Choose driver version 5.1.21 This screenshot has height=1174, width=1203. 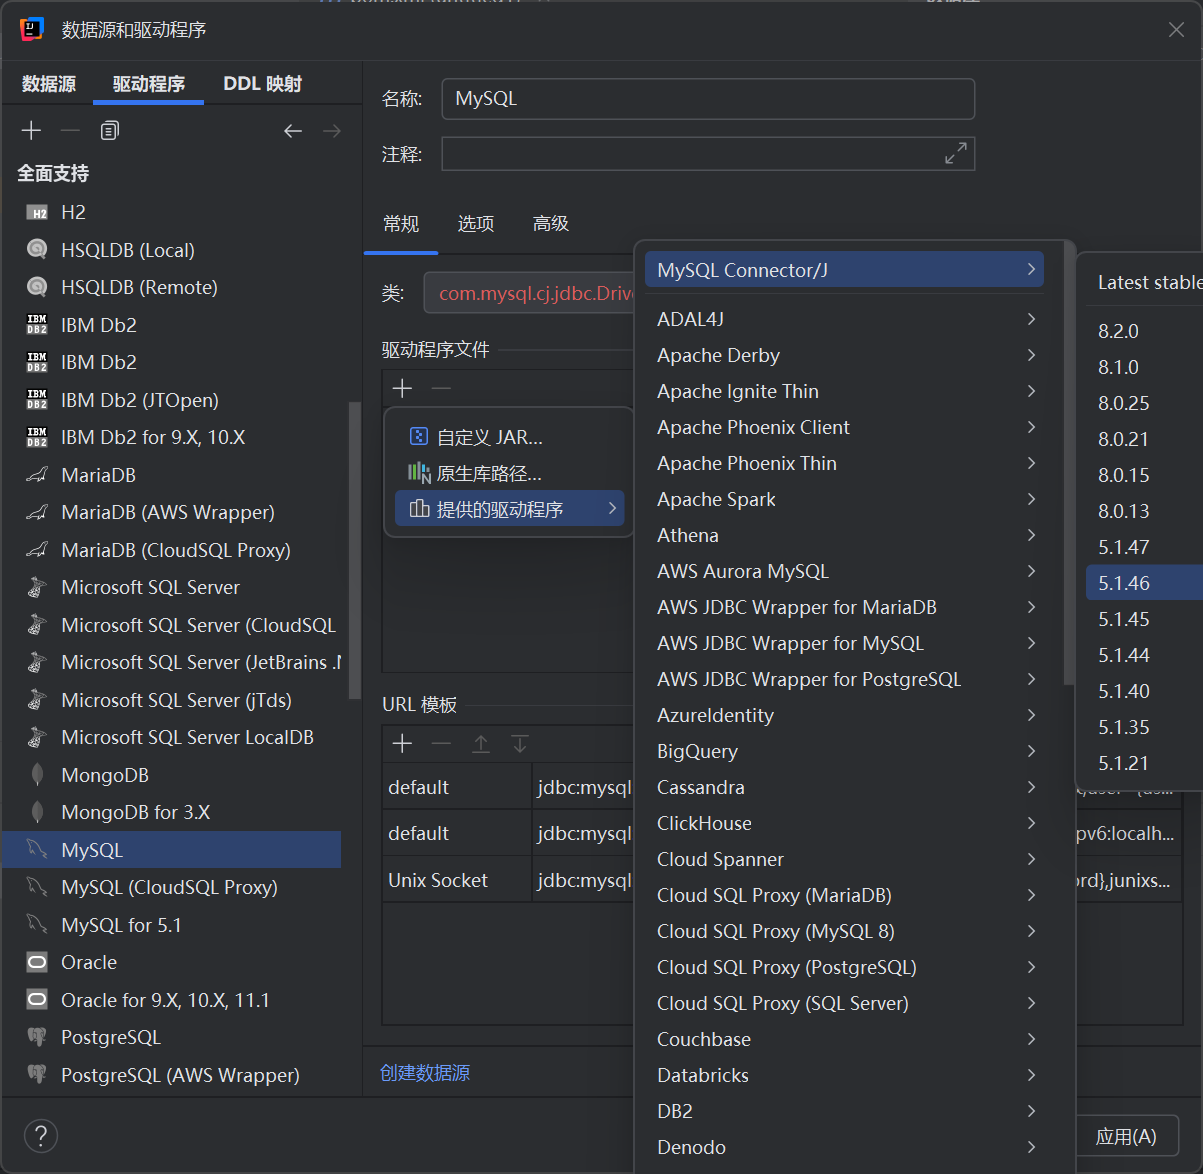click(1144, 763)
